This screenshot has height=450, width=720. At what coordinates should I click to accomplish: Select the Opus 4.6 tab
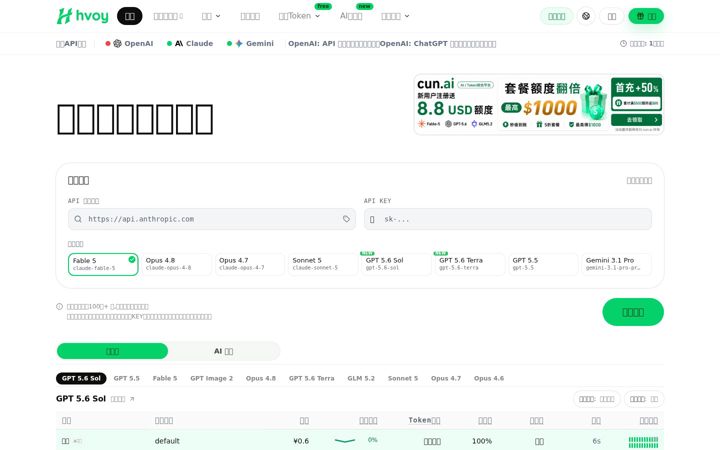tap(489, 378)
